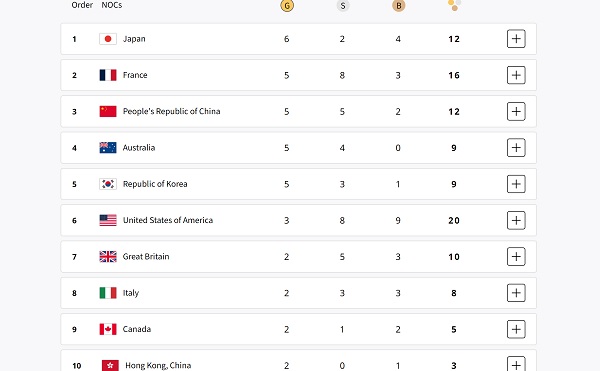Expand Hong Kong, China row
This screenshot has width=600, height=371.
point(516,364)
